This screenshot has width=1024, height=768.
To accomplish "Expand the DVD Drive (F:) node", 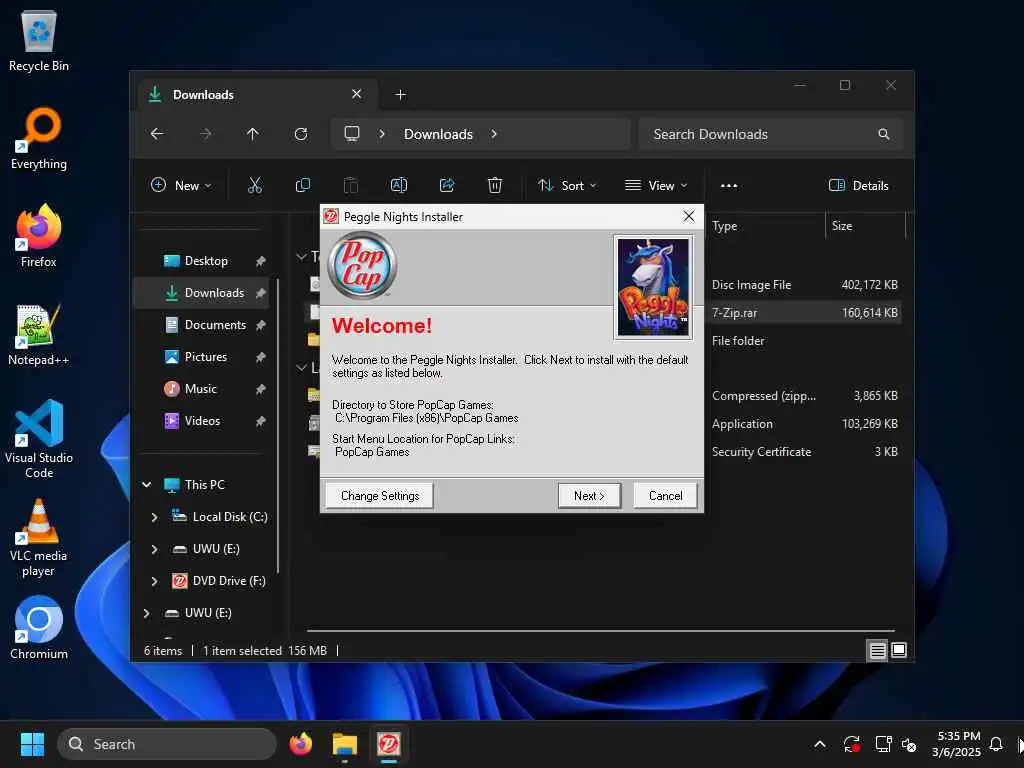I will 155,581.
